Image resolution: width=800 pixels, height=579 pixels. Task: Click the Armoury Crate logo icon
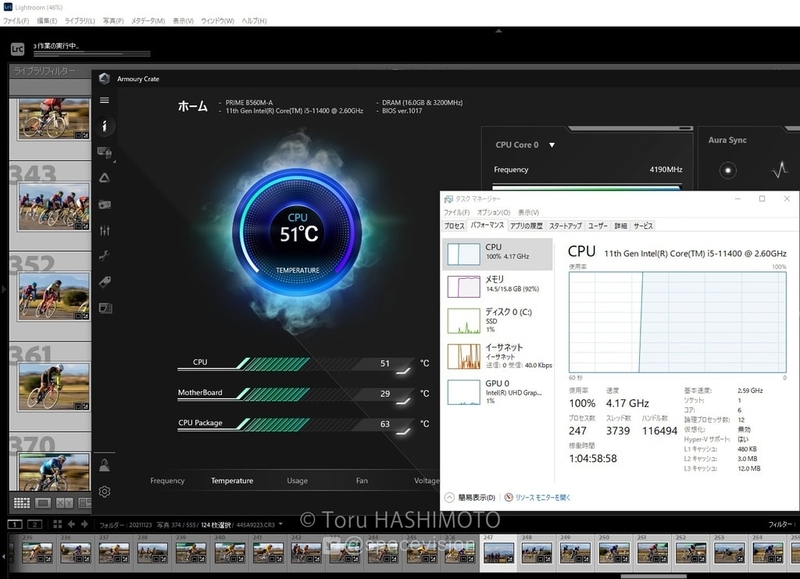105,79
